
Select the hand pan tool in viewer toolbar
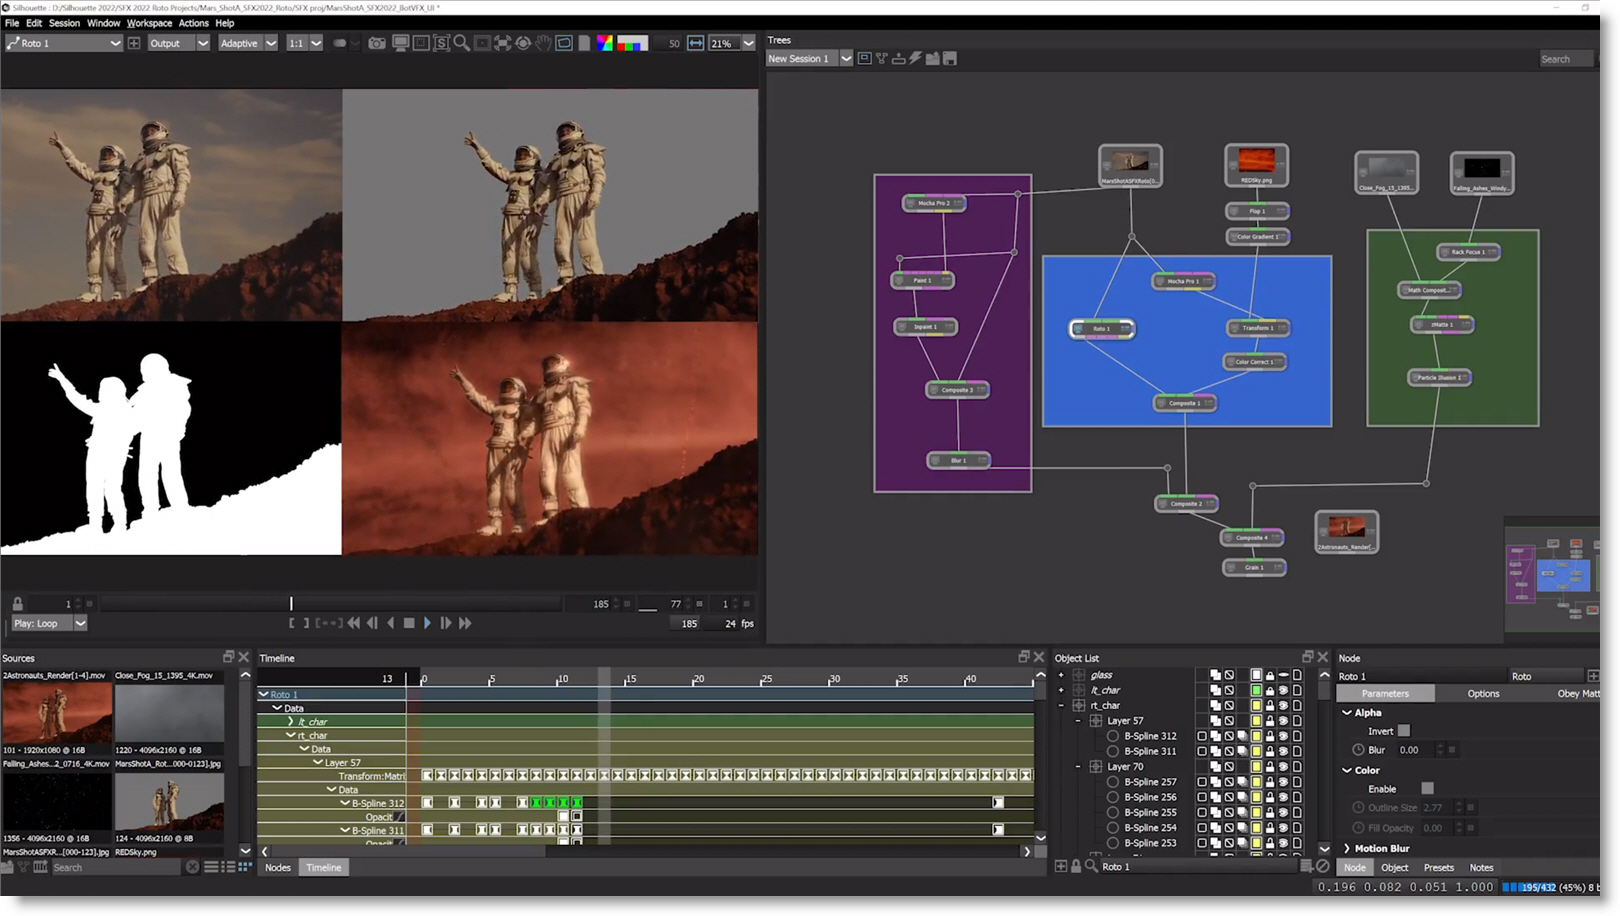pyautogui.click(x=543, y=43)
